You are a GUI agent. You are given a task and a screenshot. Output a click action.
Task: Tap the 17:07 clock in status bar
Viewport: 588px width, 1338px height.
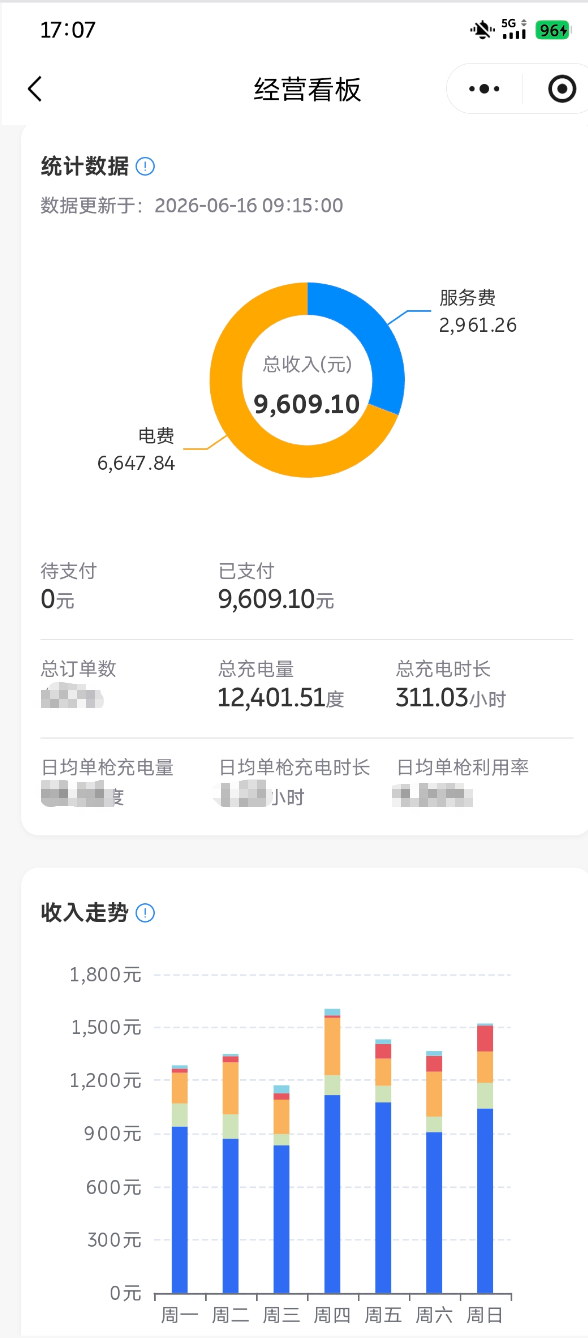68,30
